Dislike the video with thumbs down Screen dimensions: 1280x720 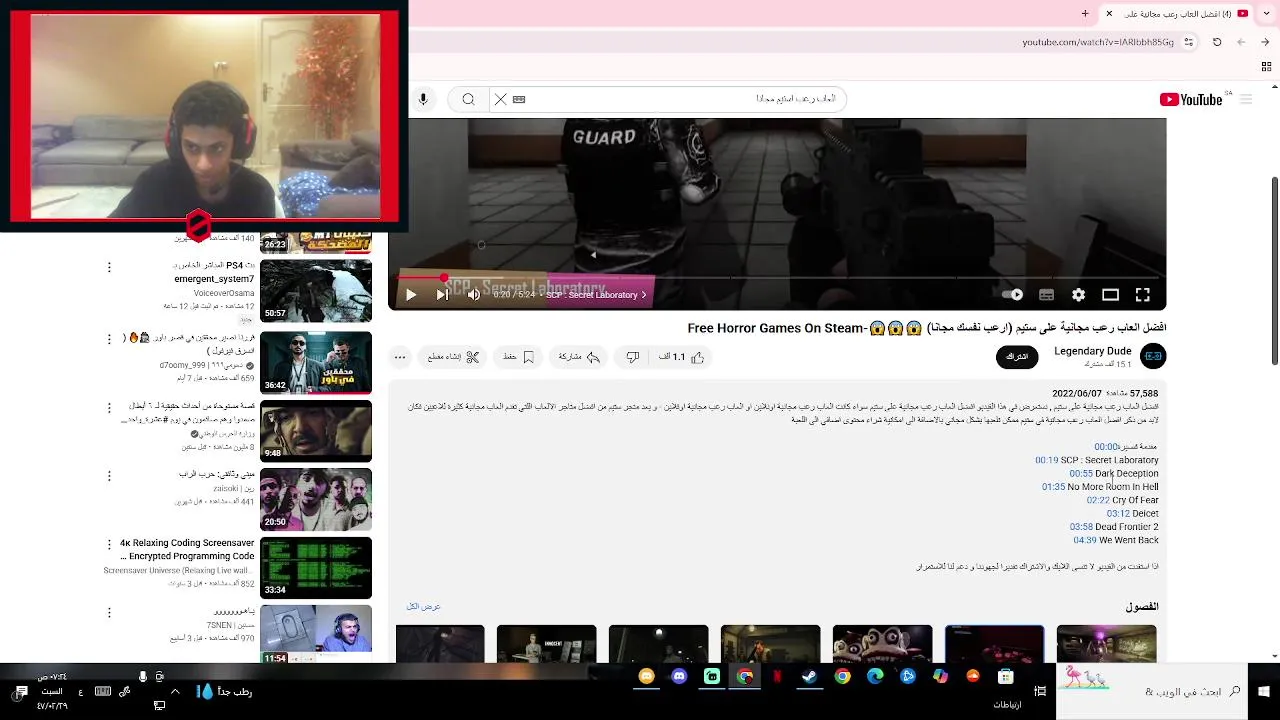coord(632,357)
